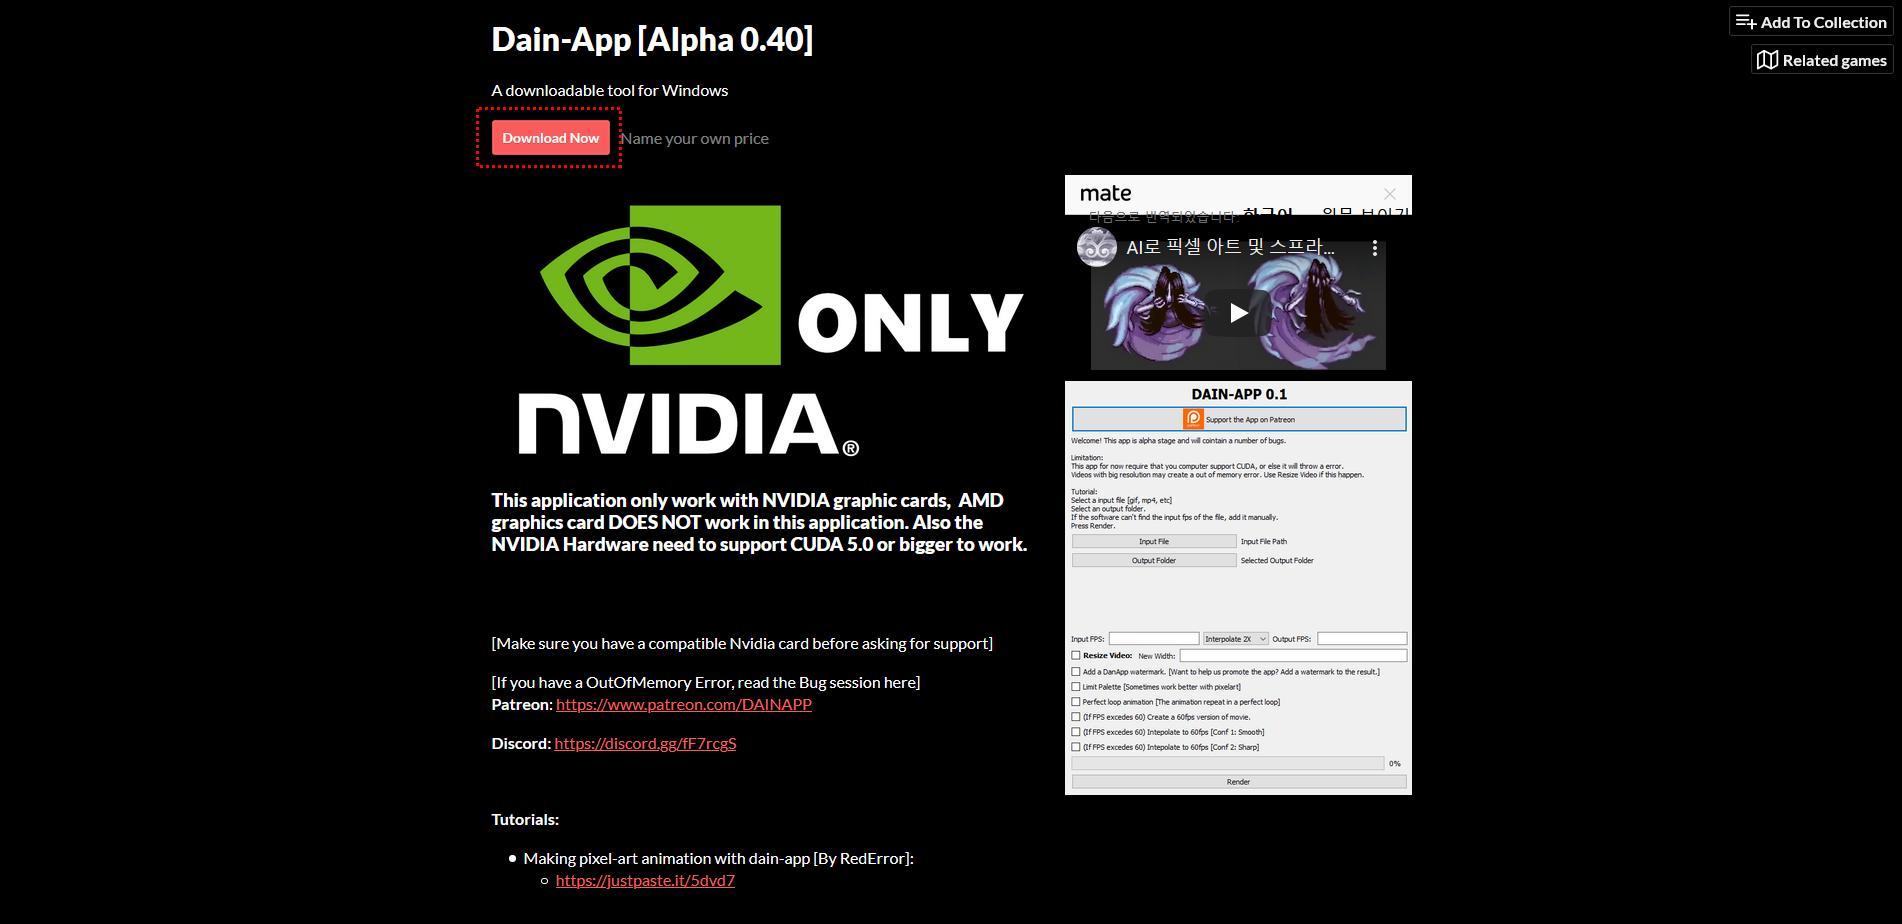The width and height of the screenshot is (1902, 924).
Task: Check Create a 60fps version of movie
Action: (x=1076, y=717)
